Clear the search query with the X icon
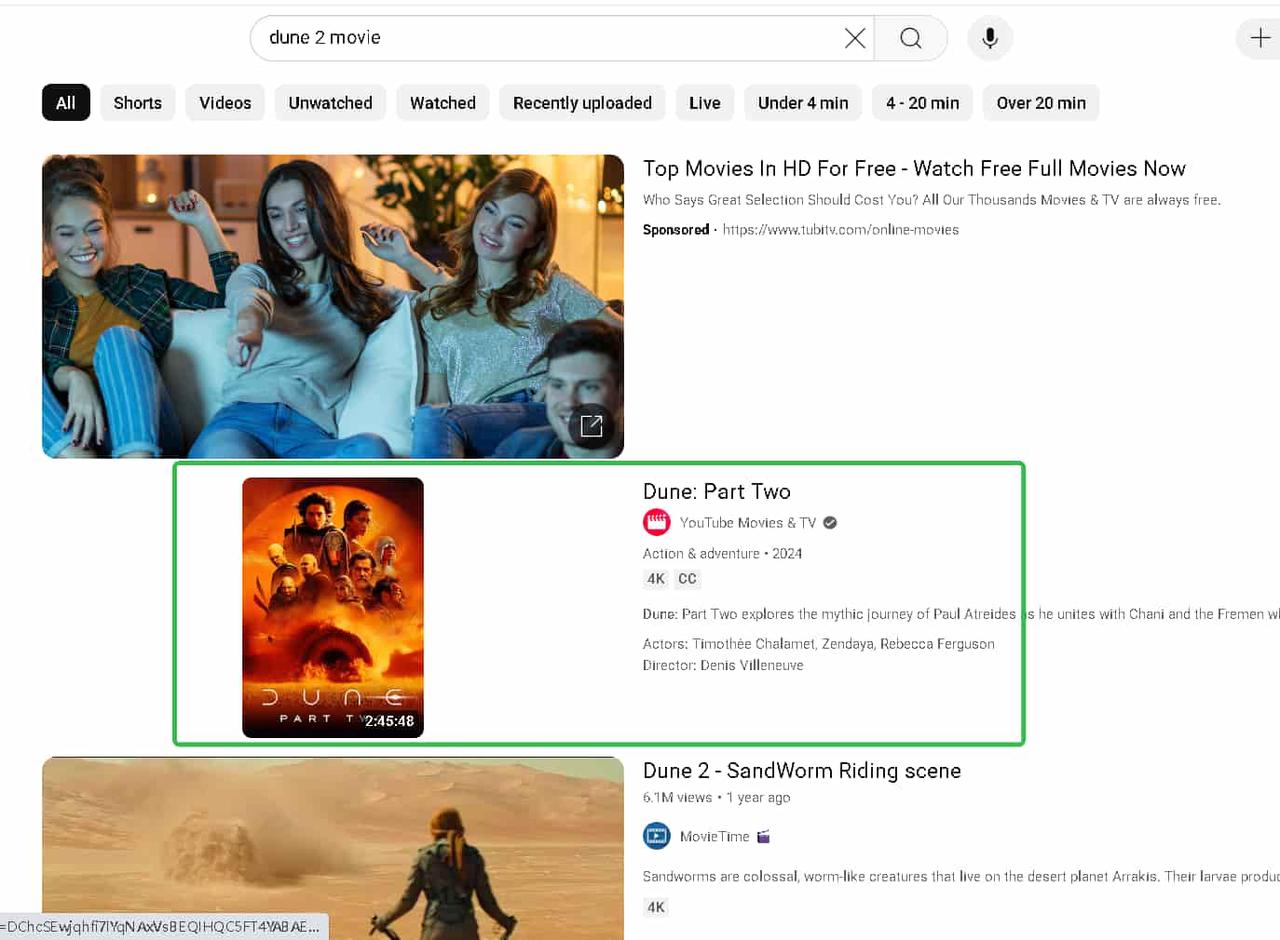Image resolution: width=1280 pixels, height=940 pixels. tap(854, 38)
